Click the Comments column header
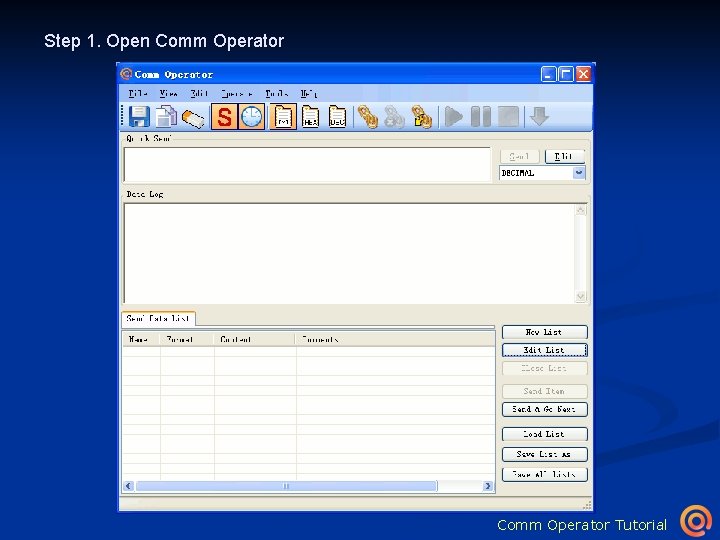720x540 pixels. (395, 339)
